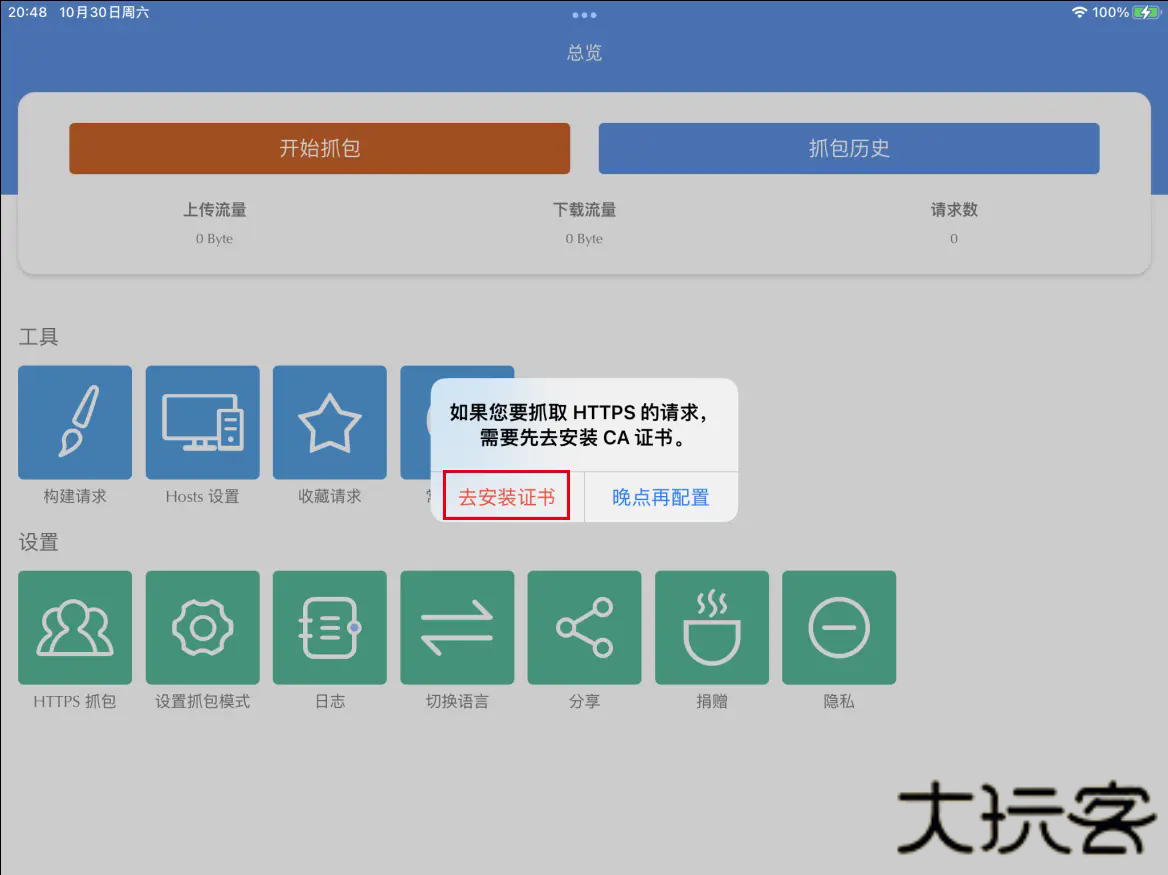Dismiss dialog with 晚点再配置
This screenshot has height=875, width=1168.
point(660,496)
